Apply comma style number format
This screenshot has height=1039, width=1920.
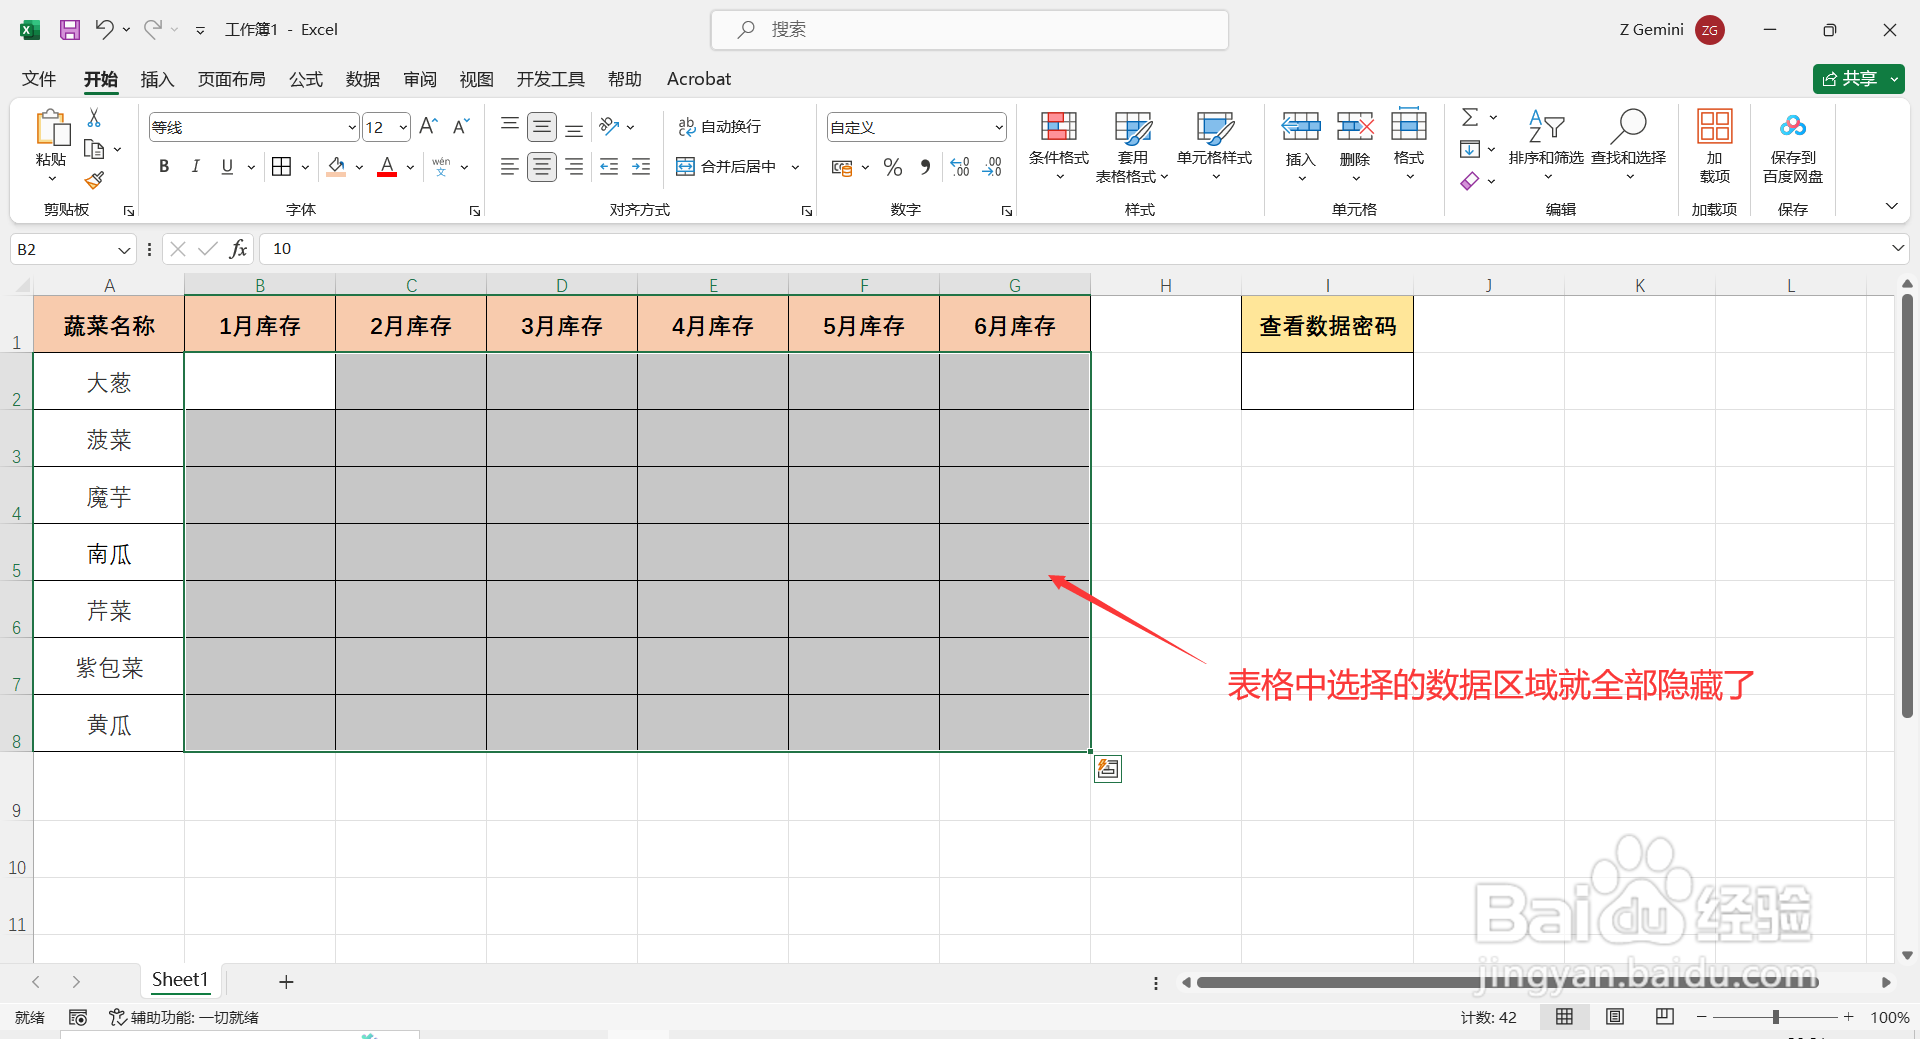click(x=925, y=167)
